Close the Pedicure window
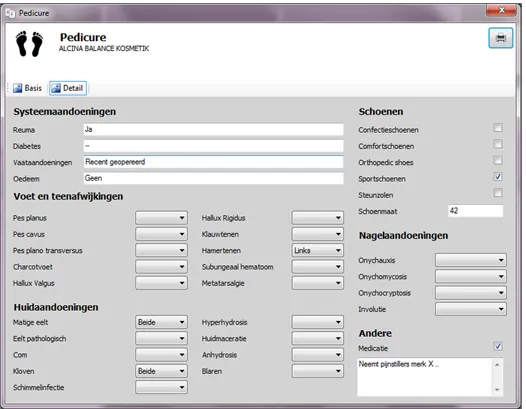Screen dimensions: 526x409 pyautogui.click(x=501, y=10)
